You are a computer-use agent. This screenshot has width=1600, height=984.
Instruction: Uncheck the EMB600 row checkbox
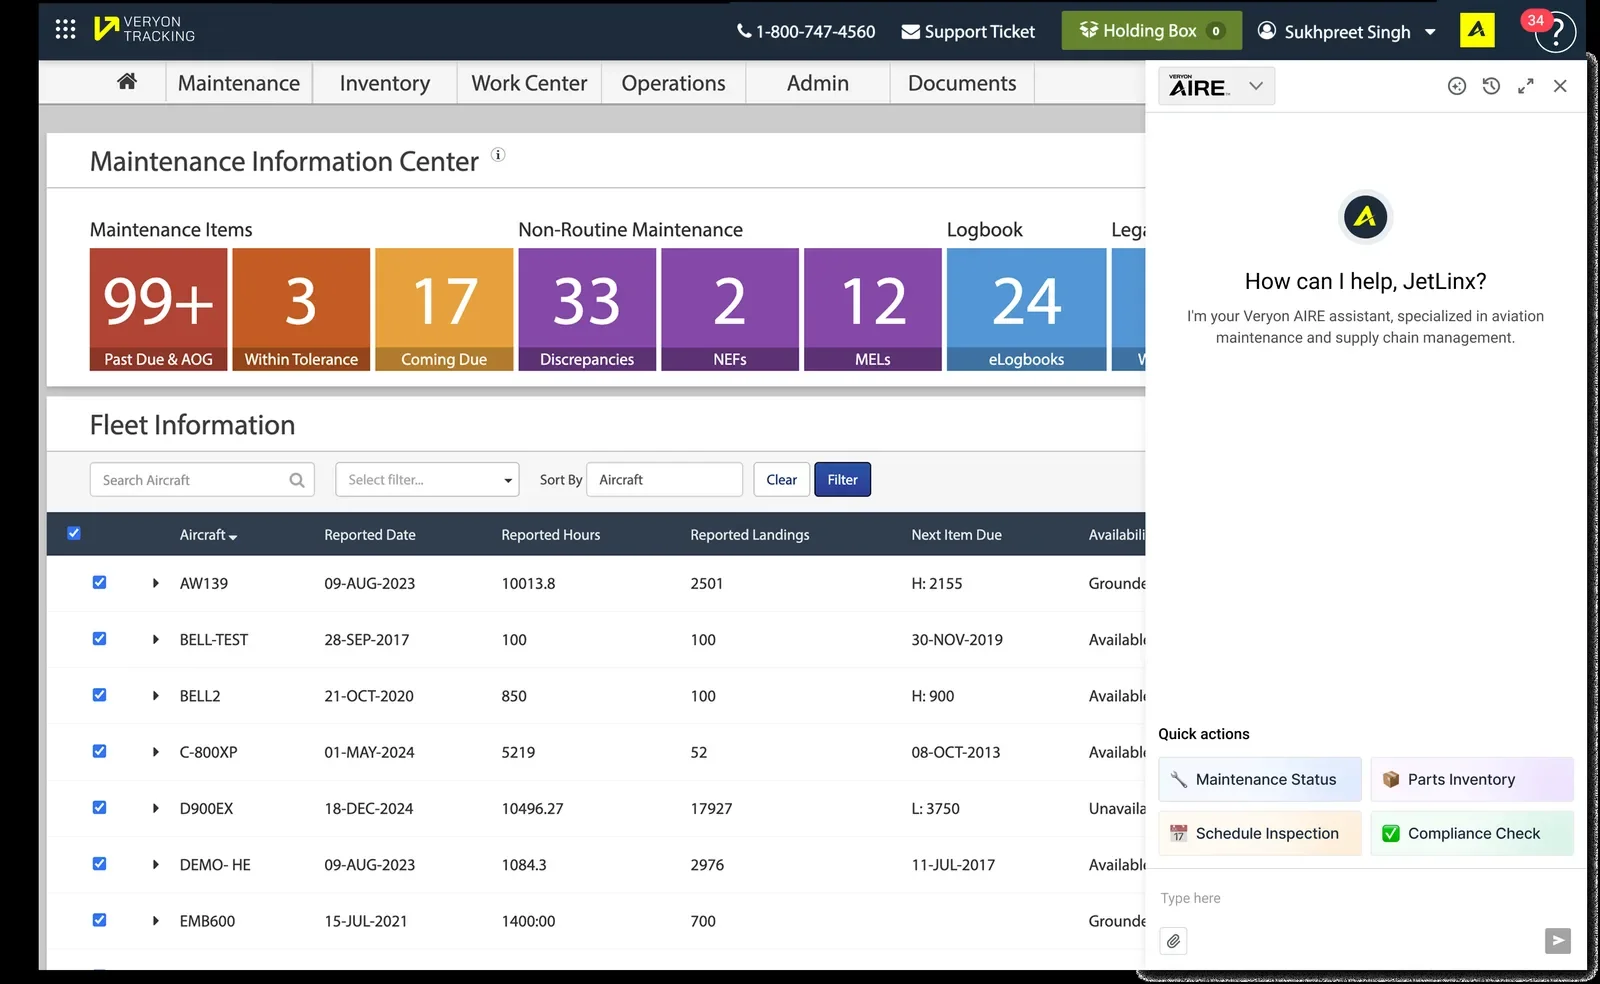(99, 920)
